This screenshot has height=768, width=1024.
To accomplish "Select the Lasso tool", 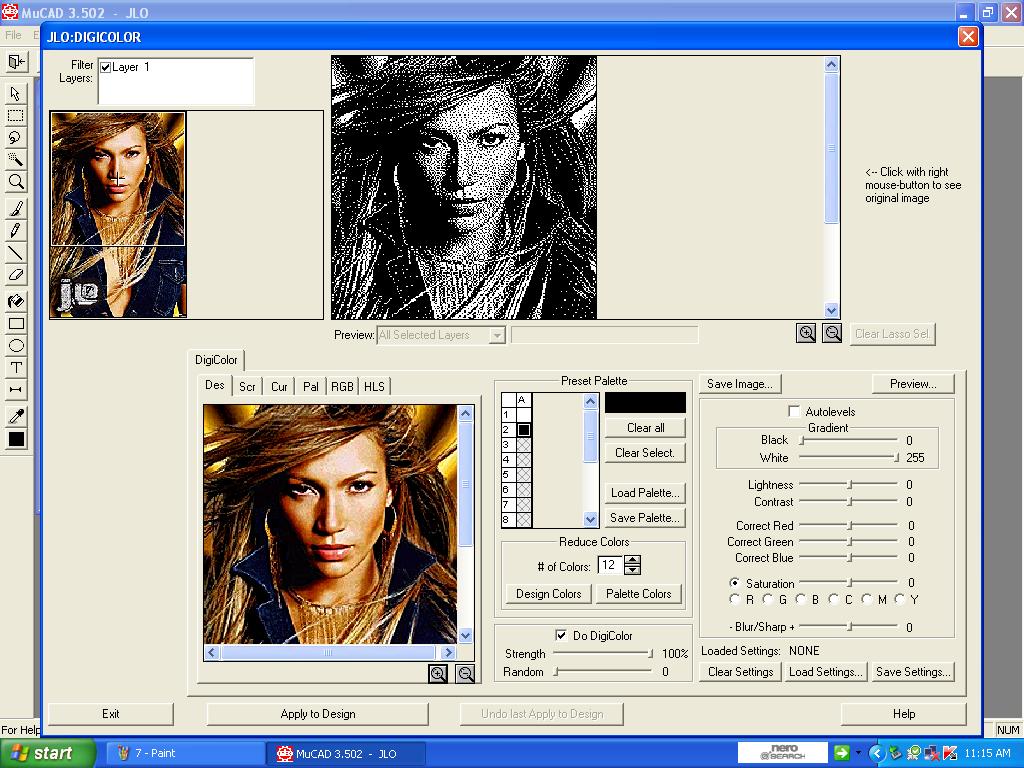I will point(14,138).
